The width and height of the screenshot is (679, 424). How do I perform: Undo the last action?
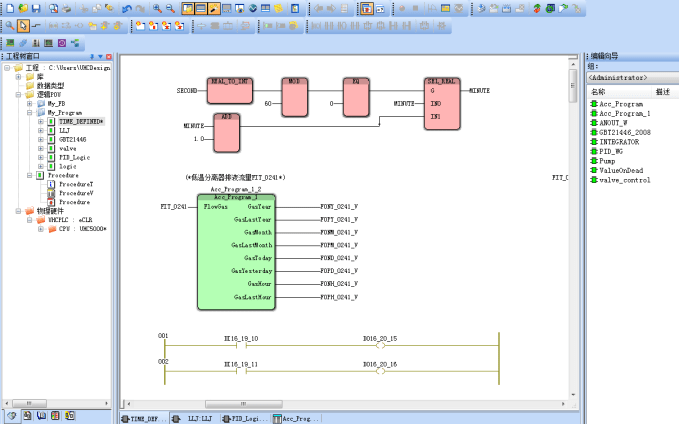pyautogui.click(x=127, y=8)
